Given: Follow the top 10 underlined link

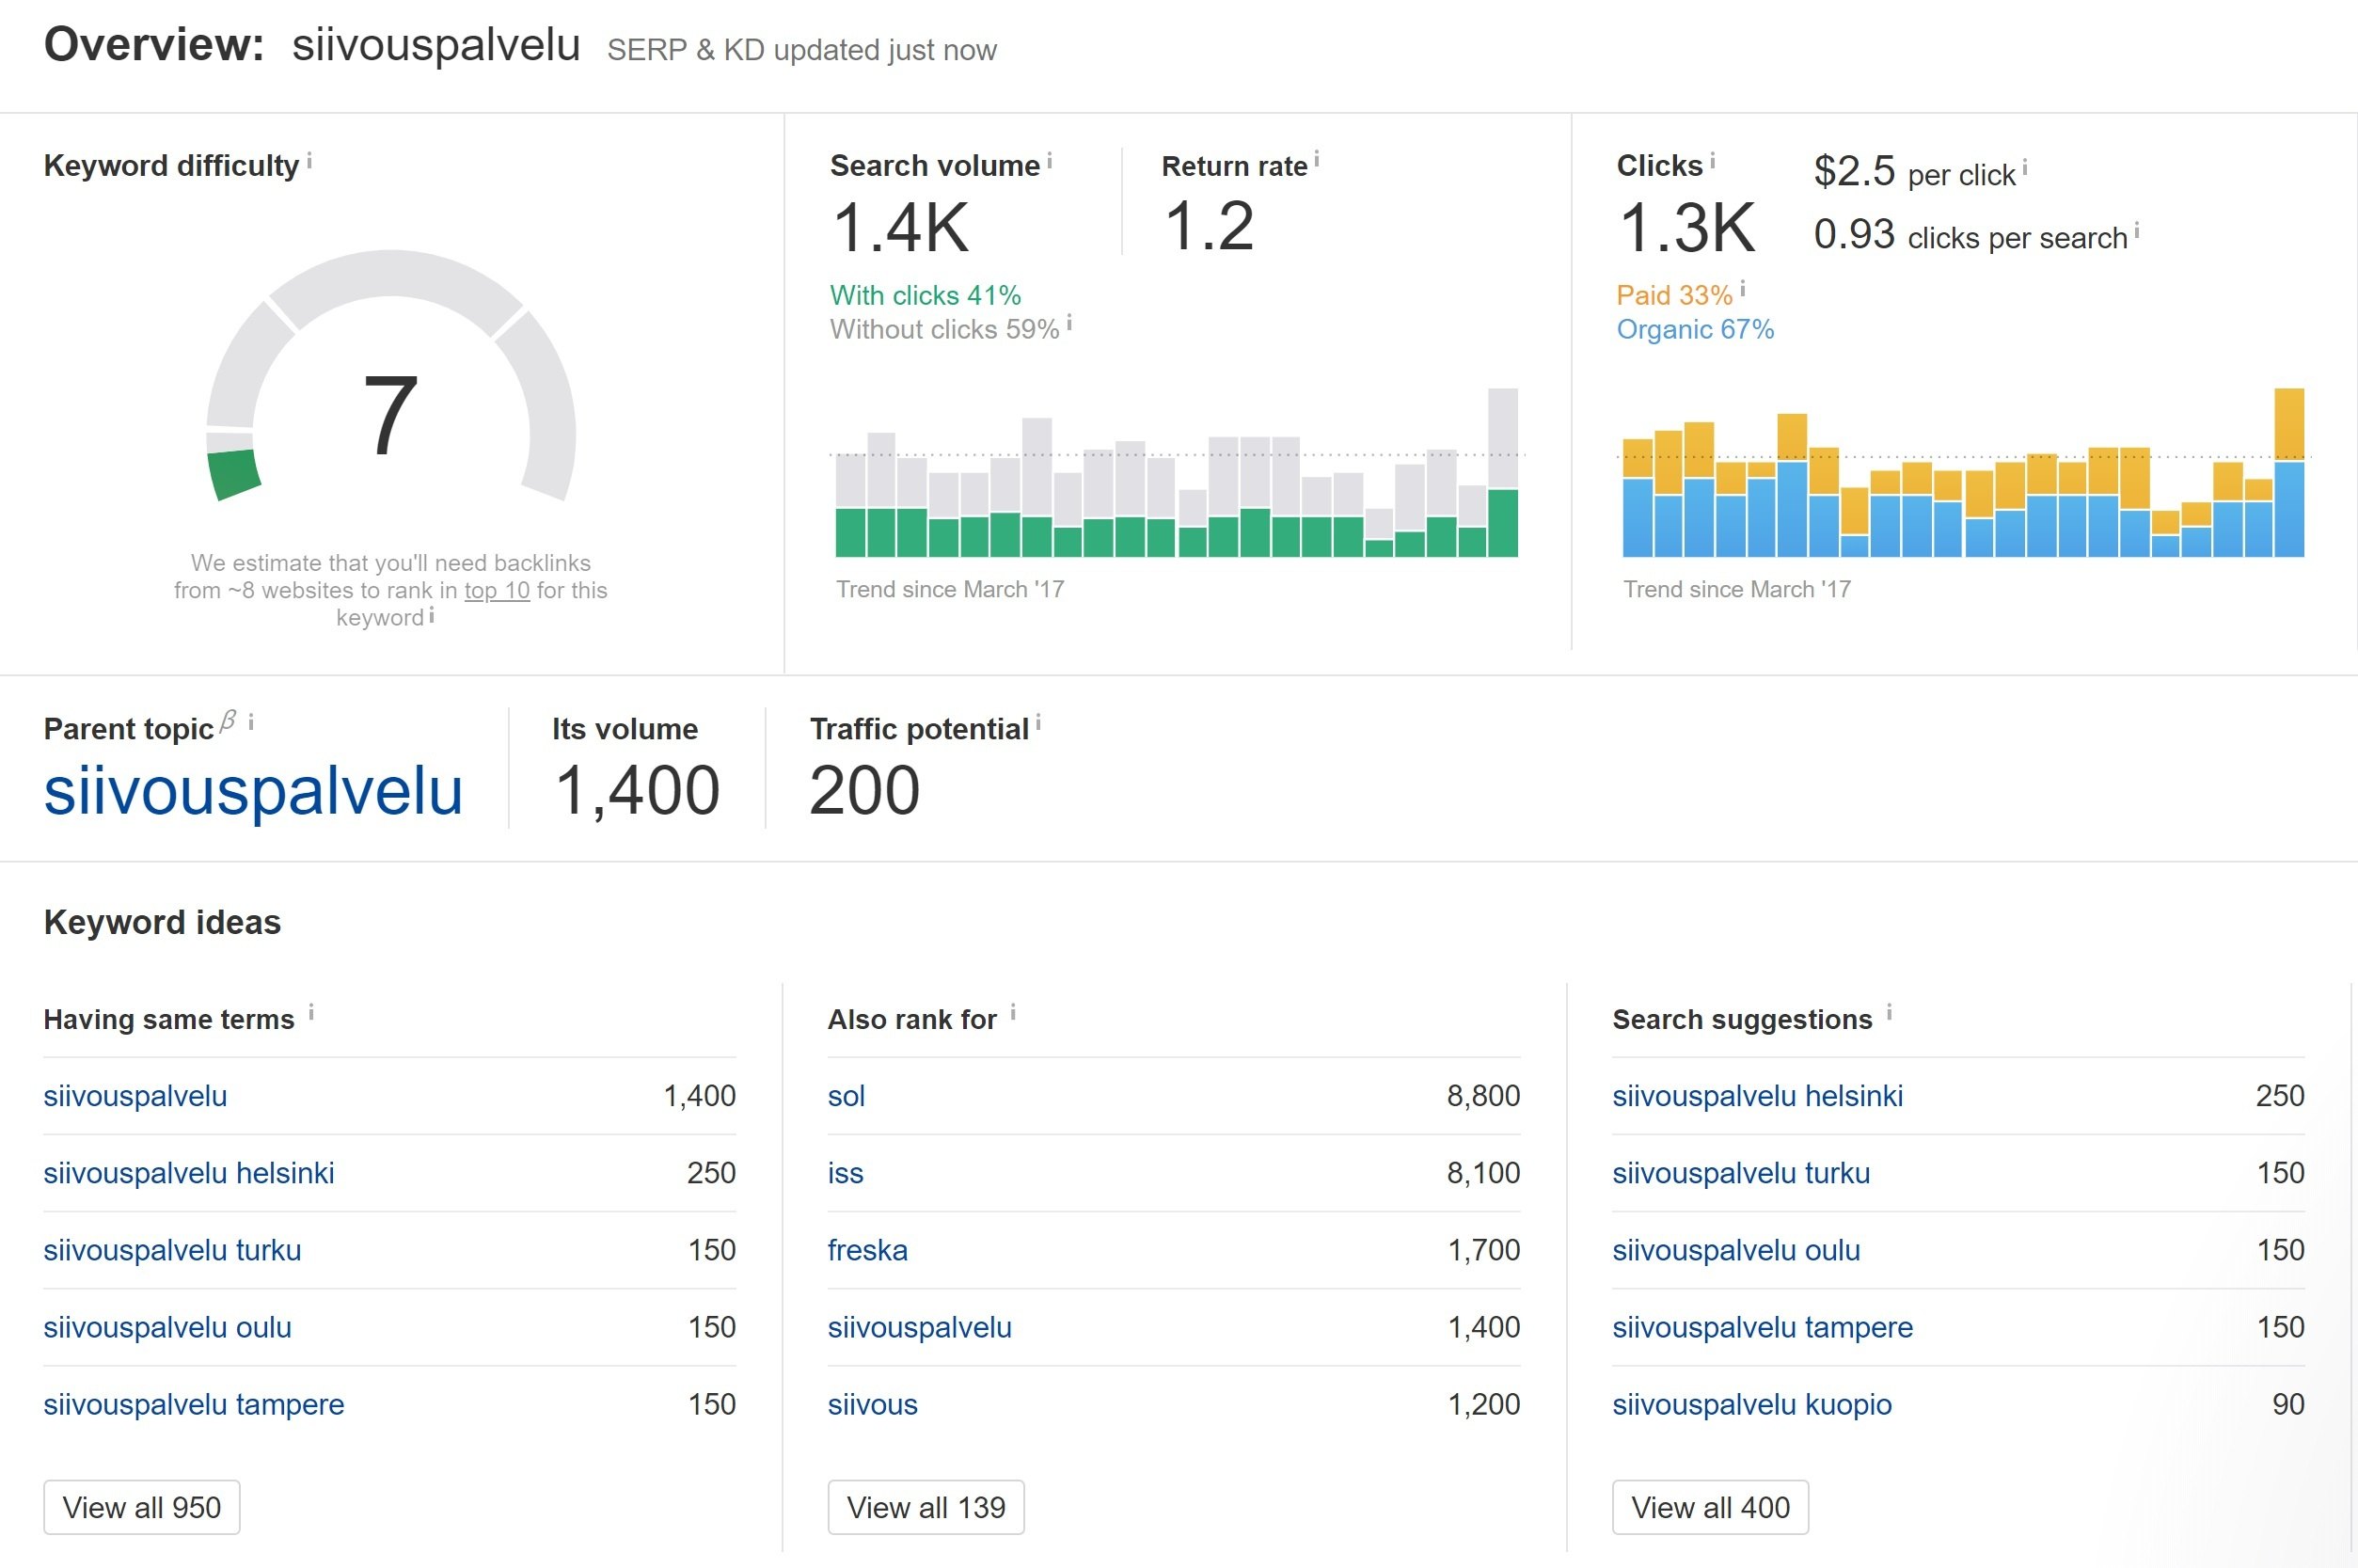Looking at the screenshot, I should (x=497, y=590).
